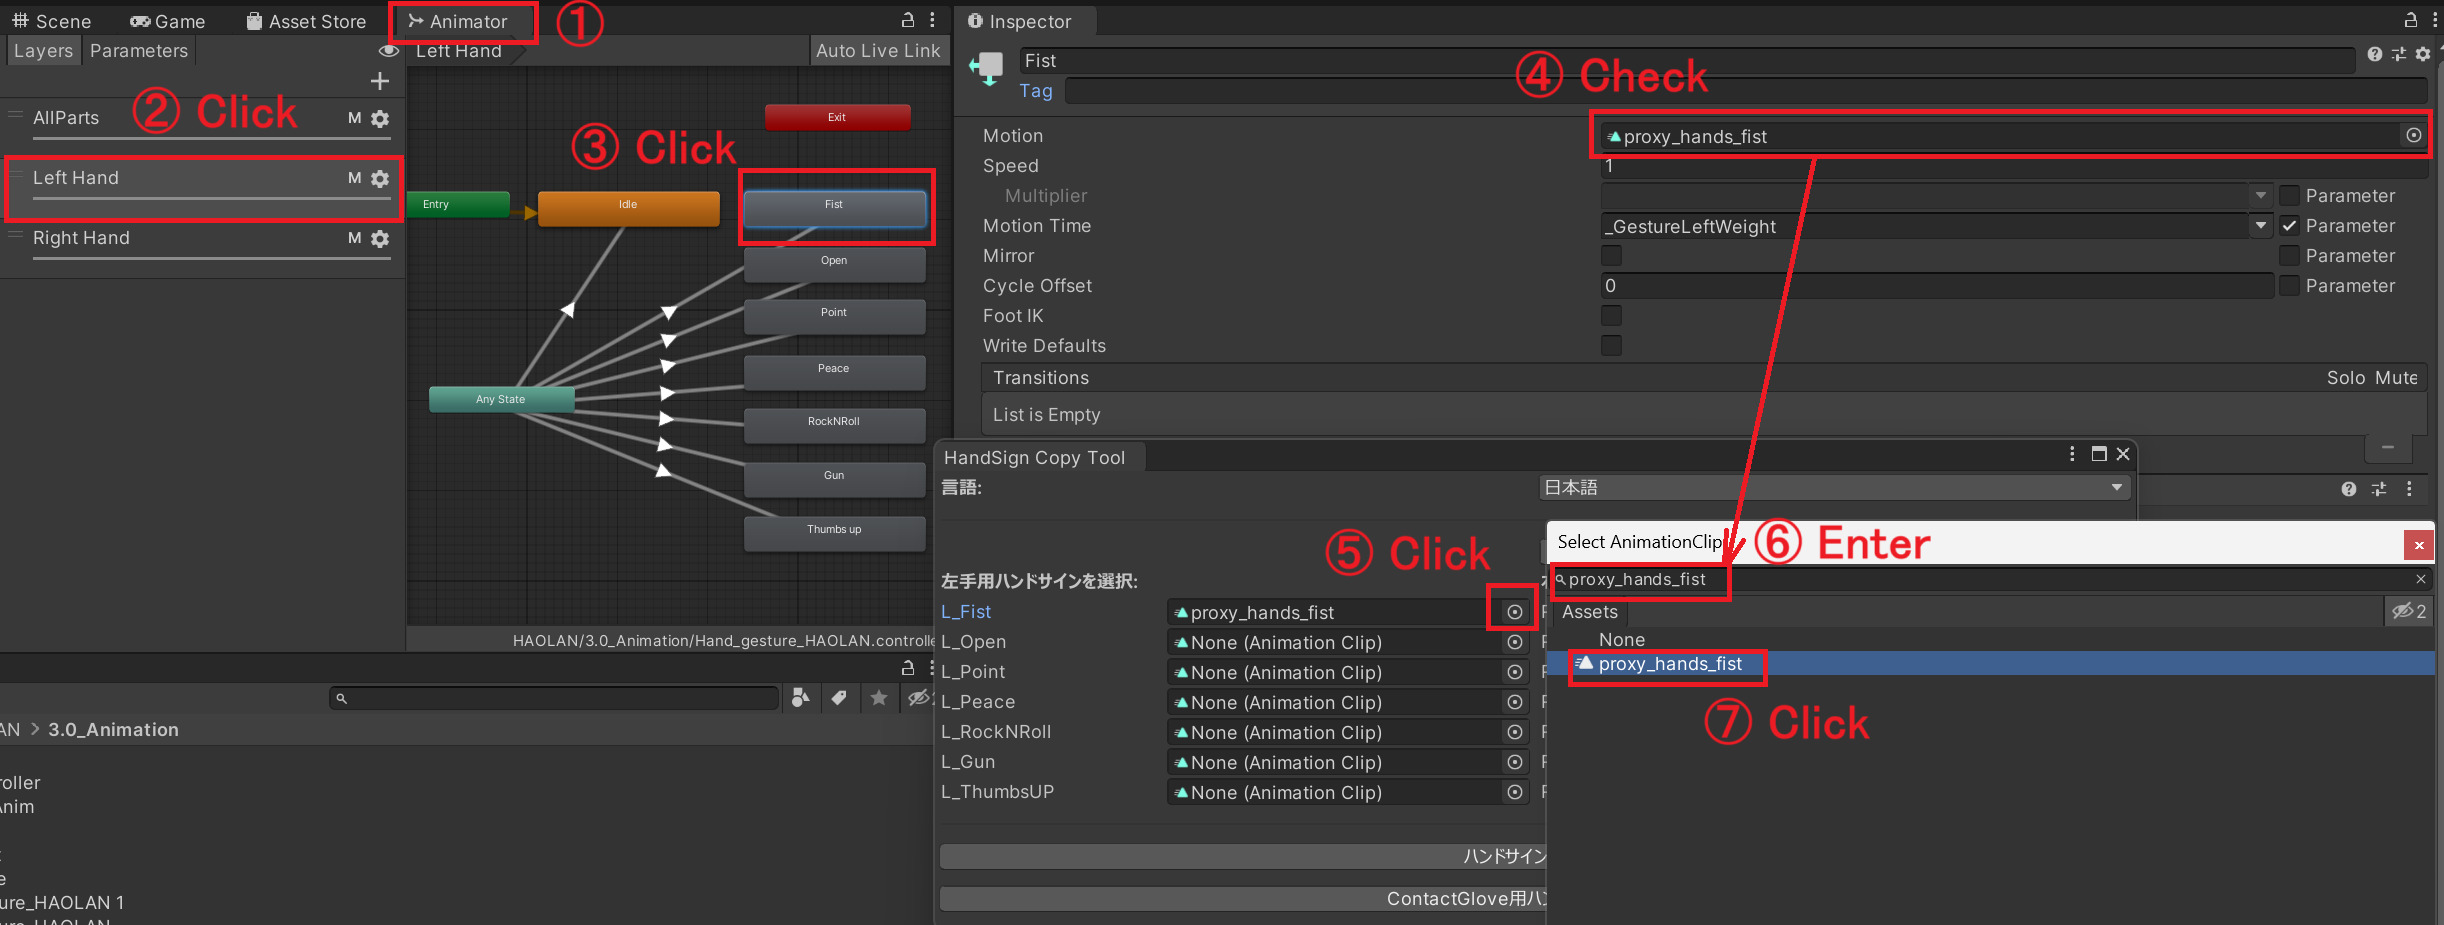Open L_Peace object picker icon

point(1515,702)
